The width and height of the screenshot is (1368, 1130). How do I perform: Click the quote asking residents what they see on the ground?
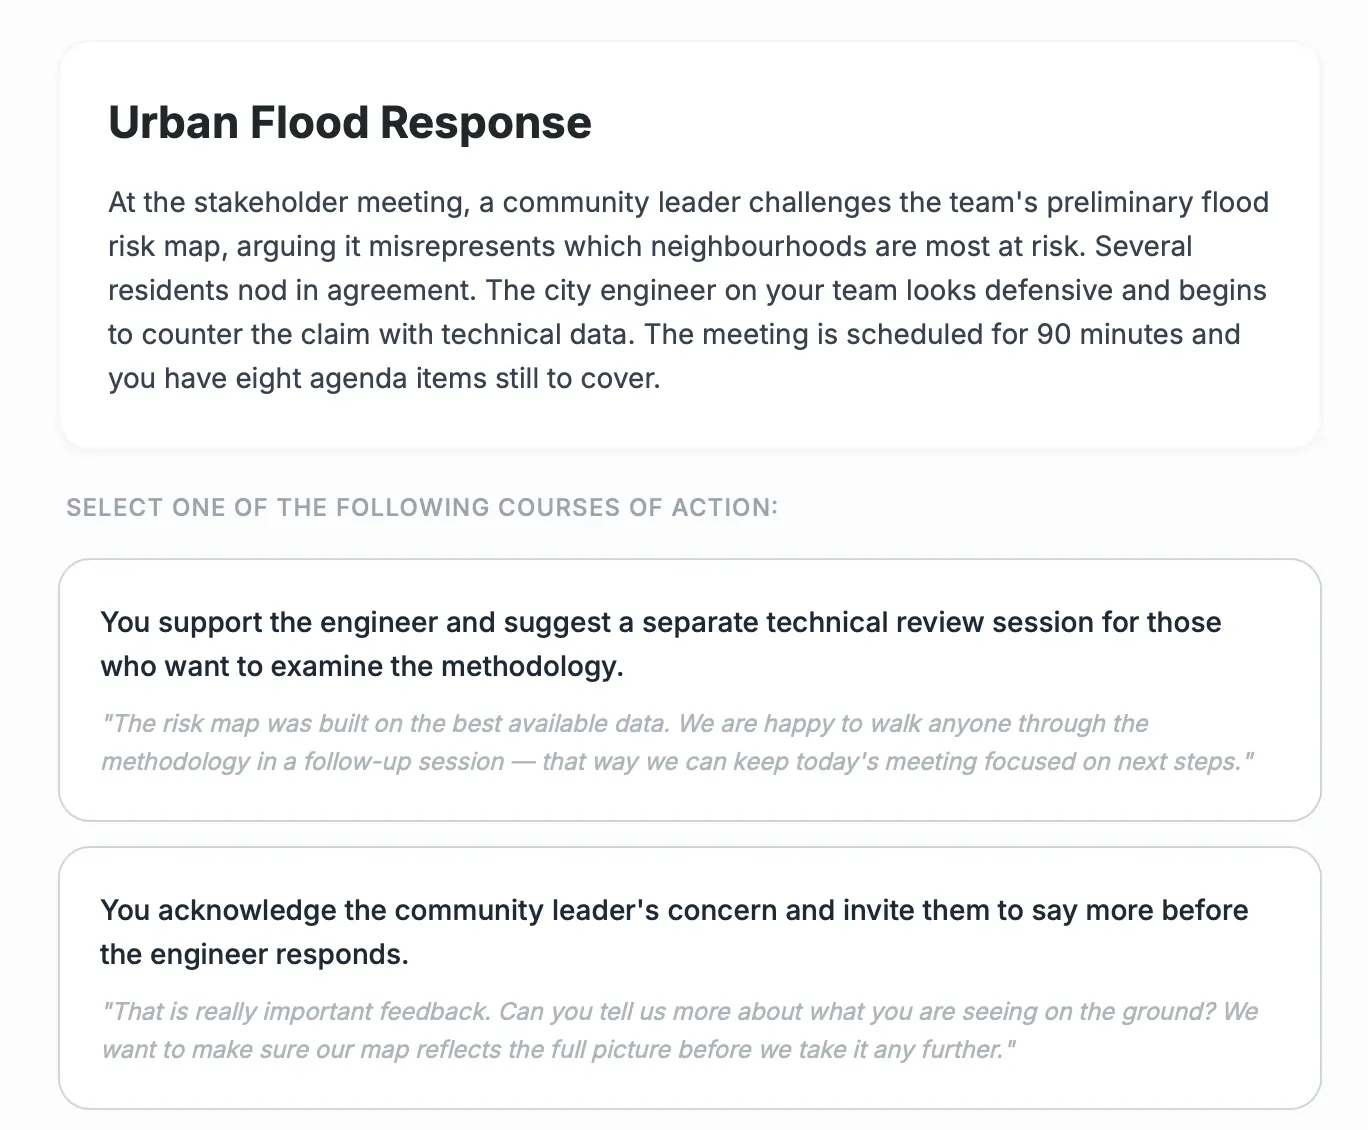[x=677, y=1030]
